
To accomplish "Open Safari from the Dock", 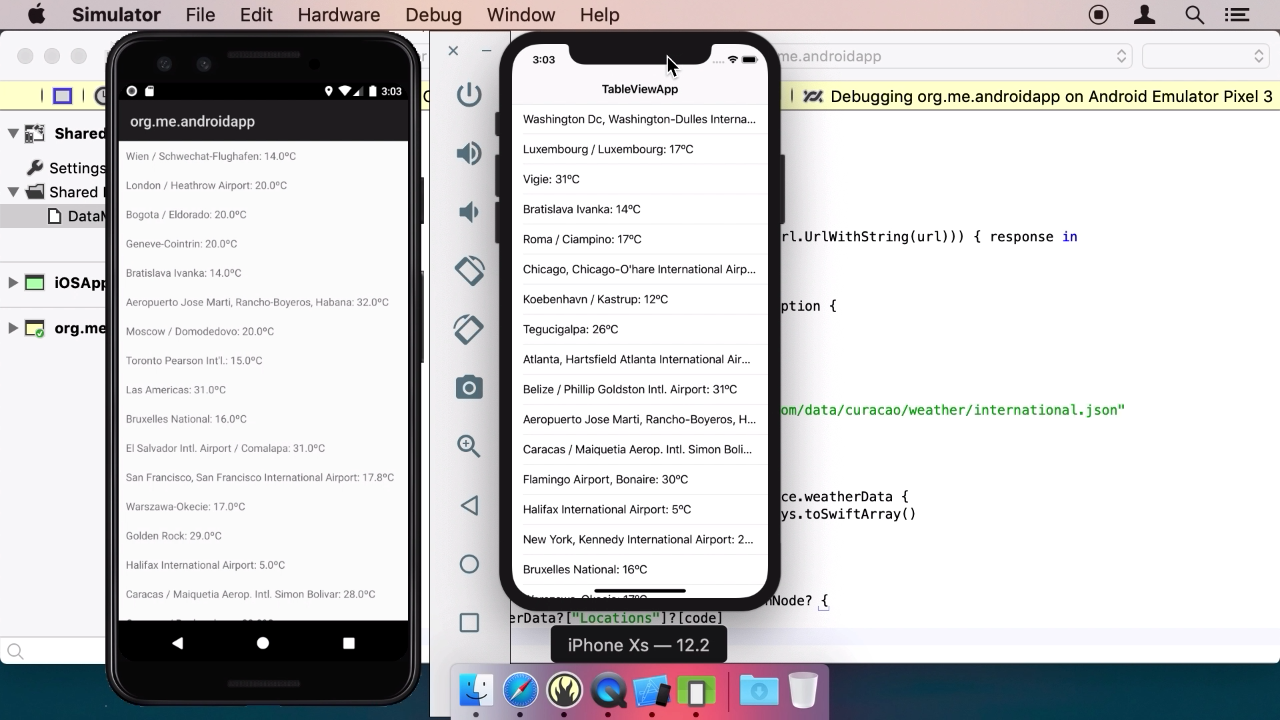I will [521, 690].
